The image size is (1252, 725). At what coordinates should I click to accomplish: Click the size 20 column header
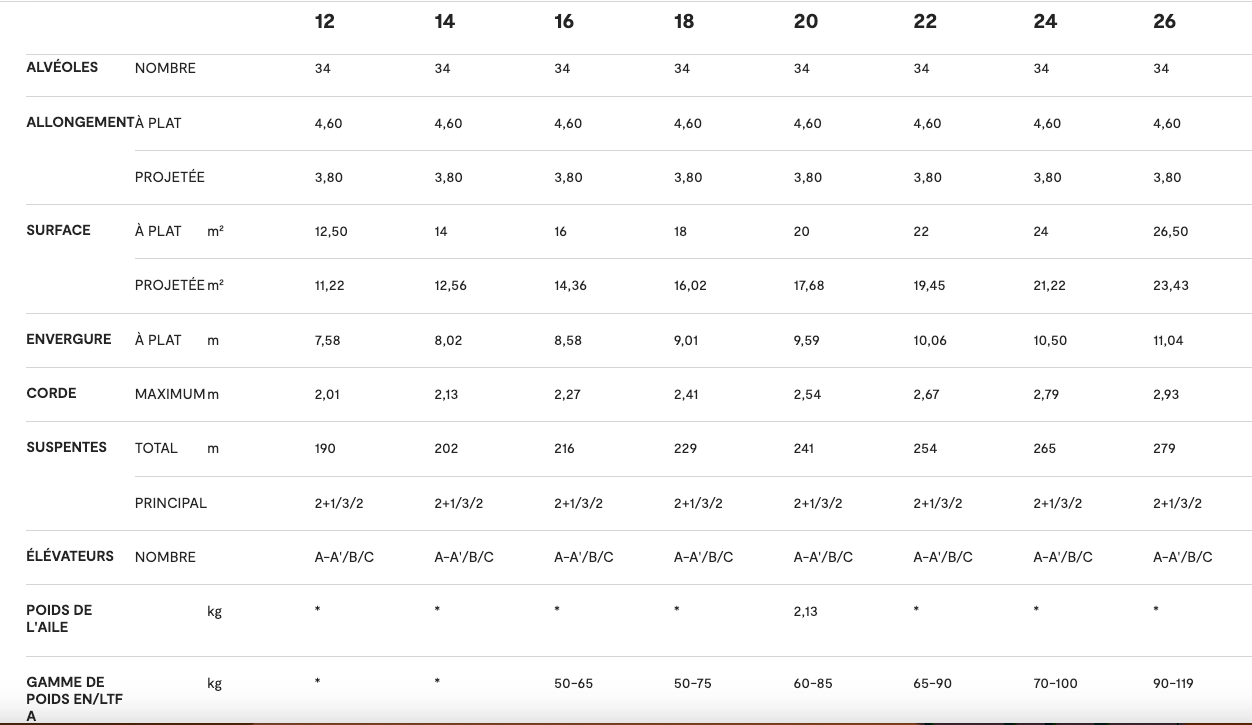(805, 22)
